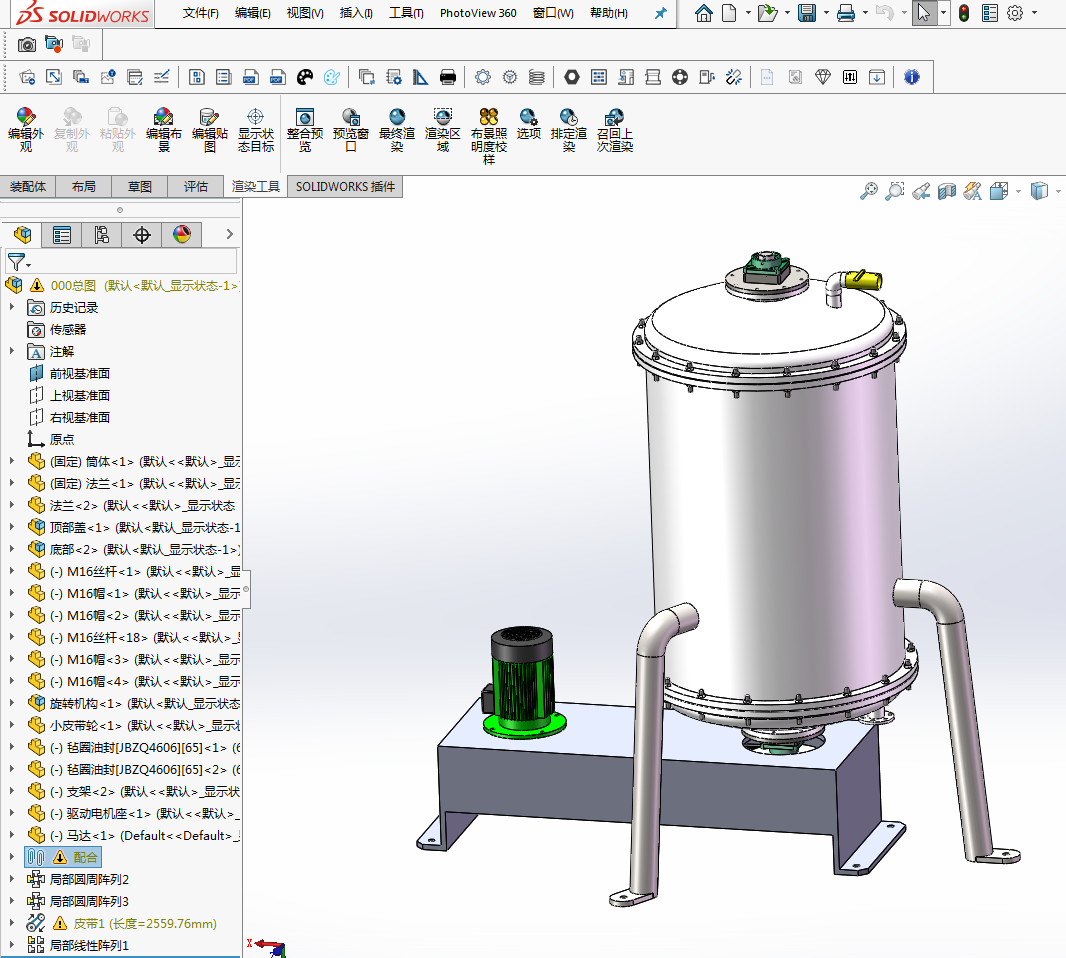The height and width of the screenshot is (958, 1066).
Task: Switch to the 评估 tab
Action: click(196, 186)
